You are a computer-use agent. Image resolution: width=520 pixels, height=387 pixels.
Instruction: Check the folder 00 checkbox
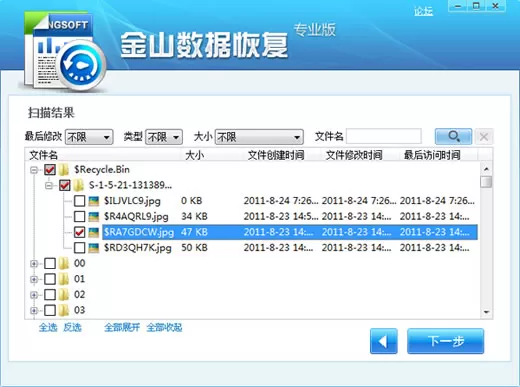point(50,263)
